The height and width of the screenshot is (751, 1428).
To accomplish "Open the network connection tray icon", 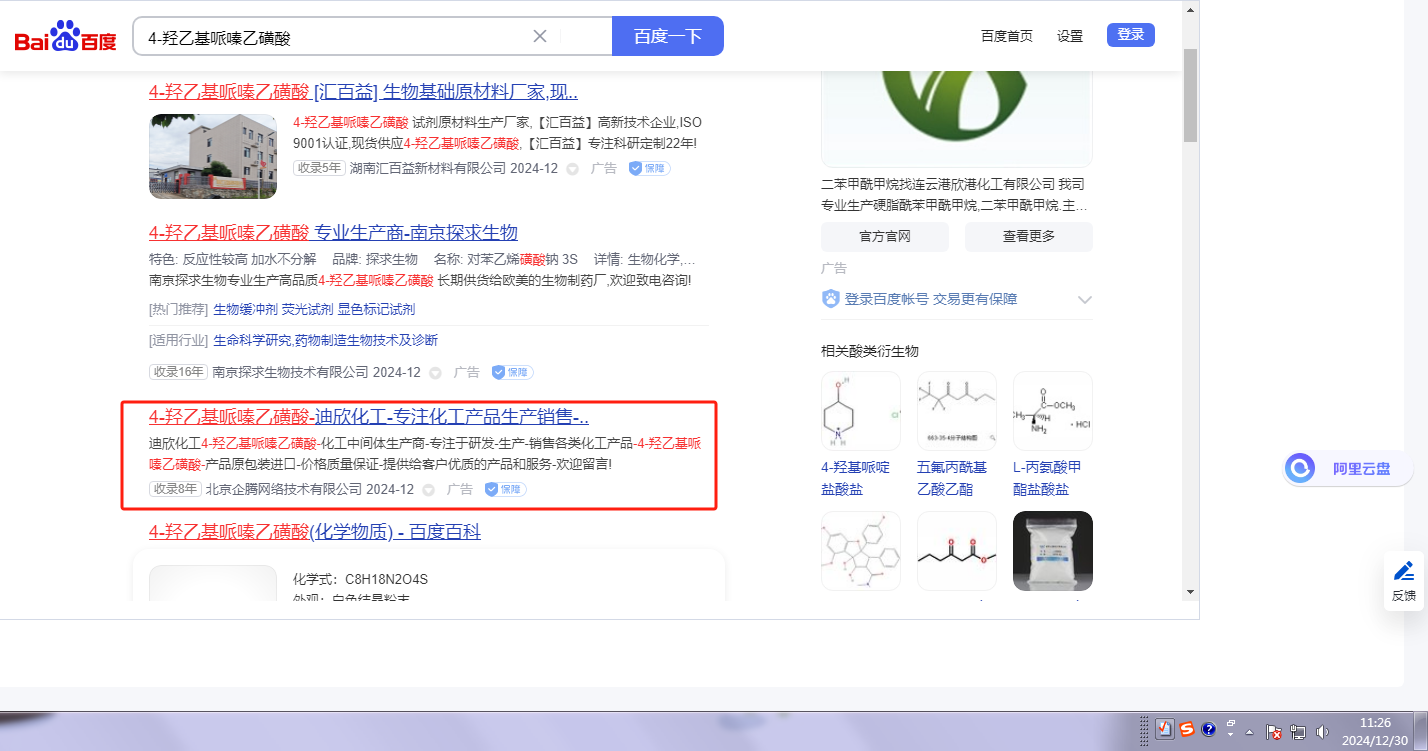I will coord(1298,732).
